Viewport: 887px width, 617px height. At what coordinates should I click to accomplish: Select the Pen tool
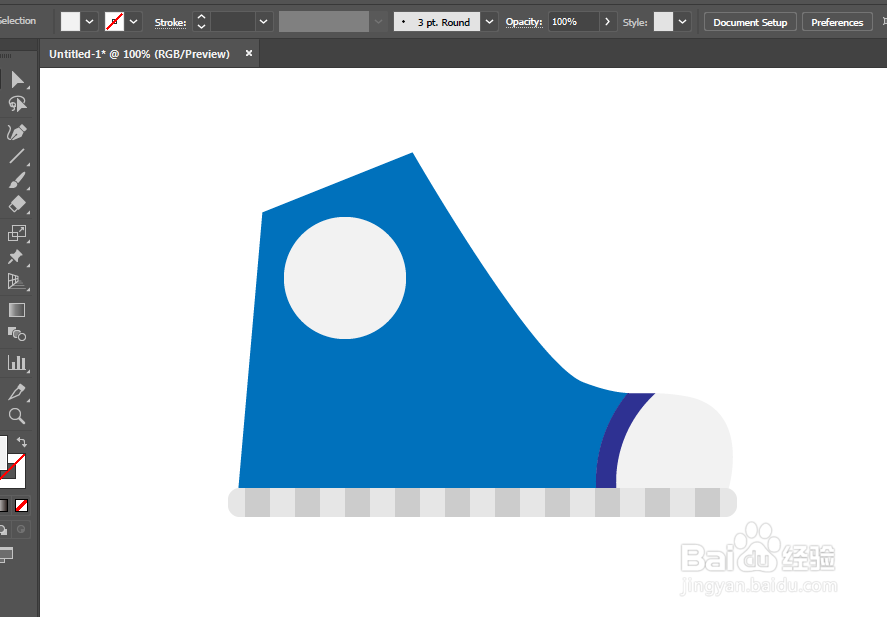tap(17, 132)
